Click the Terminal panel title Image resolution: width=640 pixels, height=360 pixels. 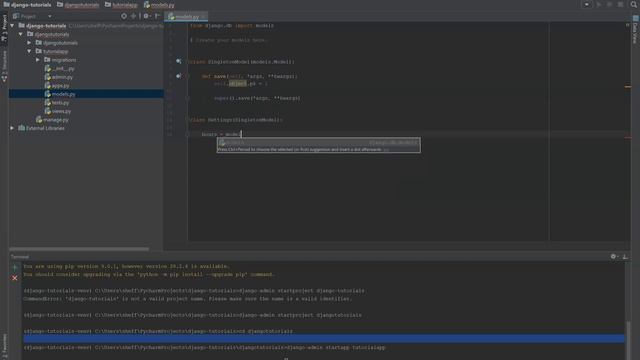(x=20, y=257)
